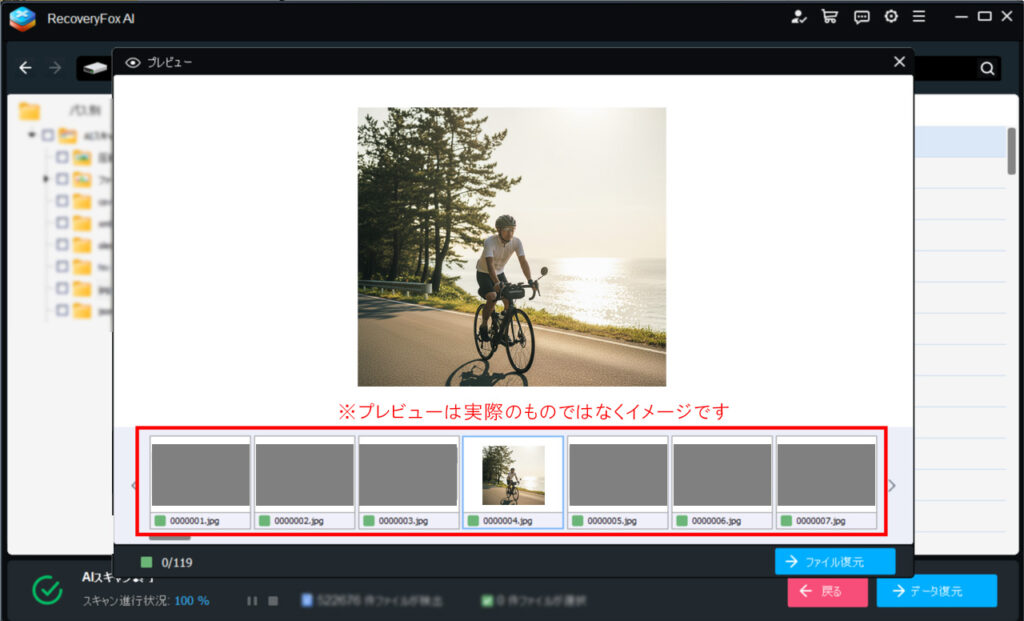Close the プレビュー preview dialog
The image size is (1024, 621).
[899, 62]
